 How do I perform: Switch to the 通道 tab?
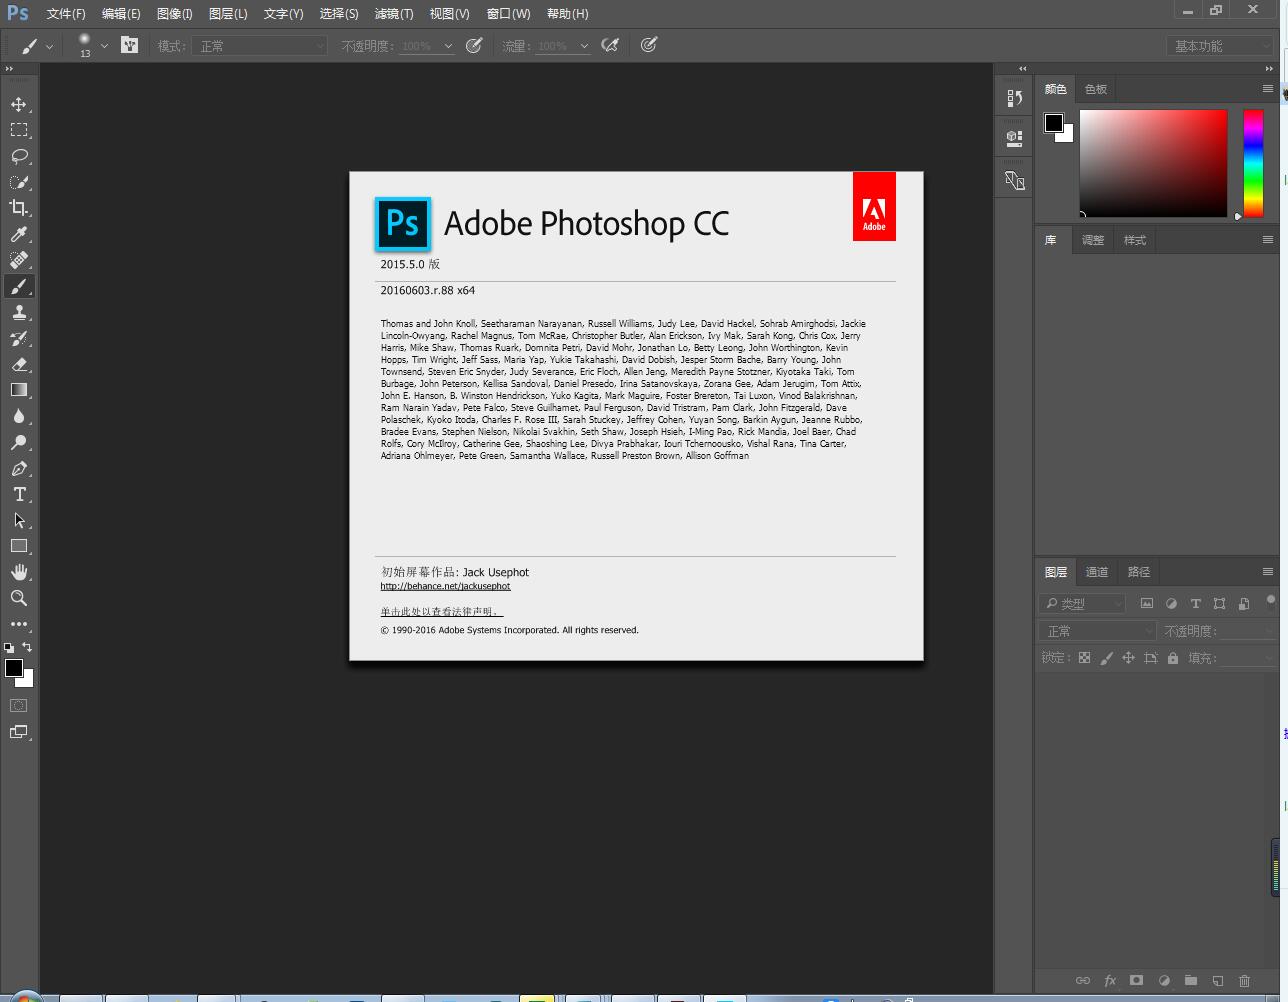coord(1097,572)
